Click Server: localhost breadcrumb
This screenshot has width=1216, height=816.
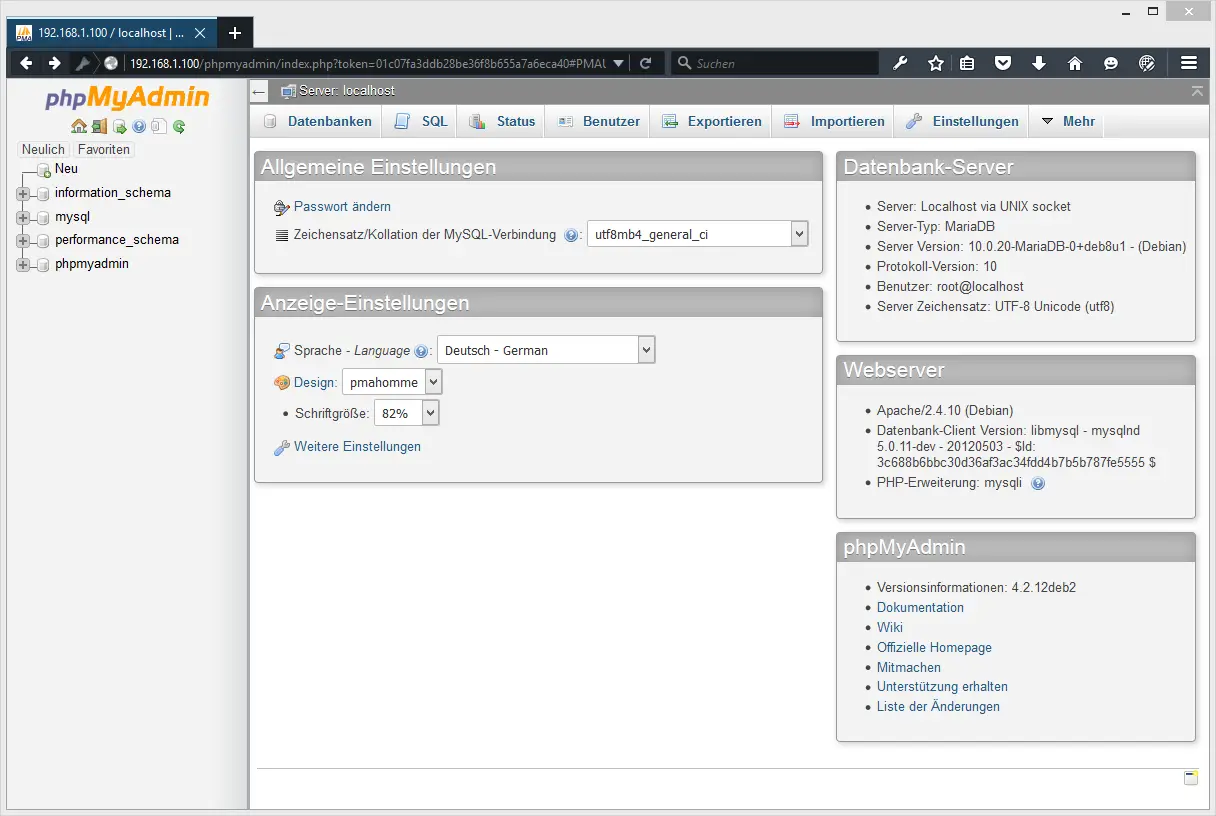click(x=347, y=91)
